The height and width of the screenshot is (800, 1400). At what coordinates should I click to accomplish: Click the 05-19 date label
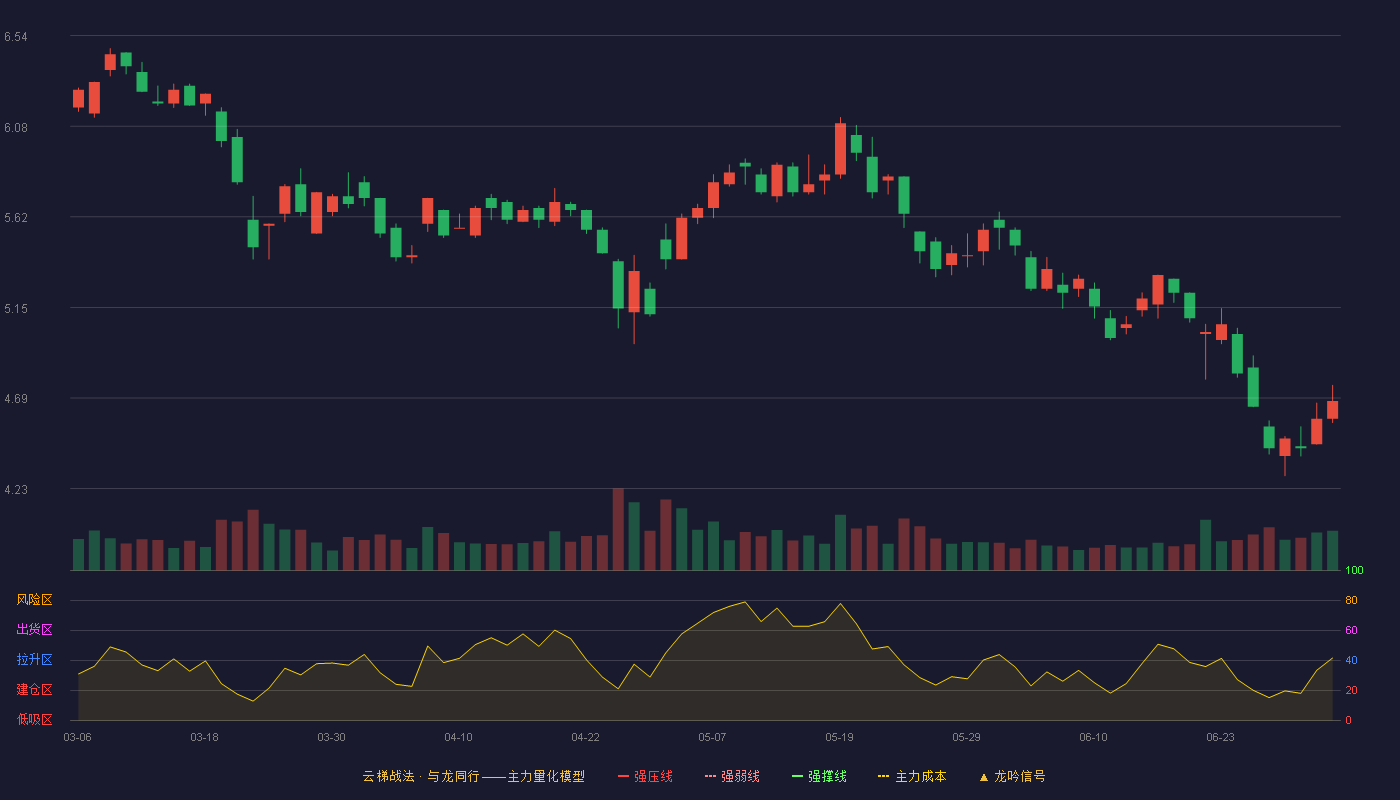(x=839, y=737)
